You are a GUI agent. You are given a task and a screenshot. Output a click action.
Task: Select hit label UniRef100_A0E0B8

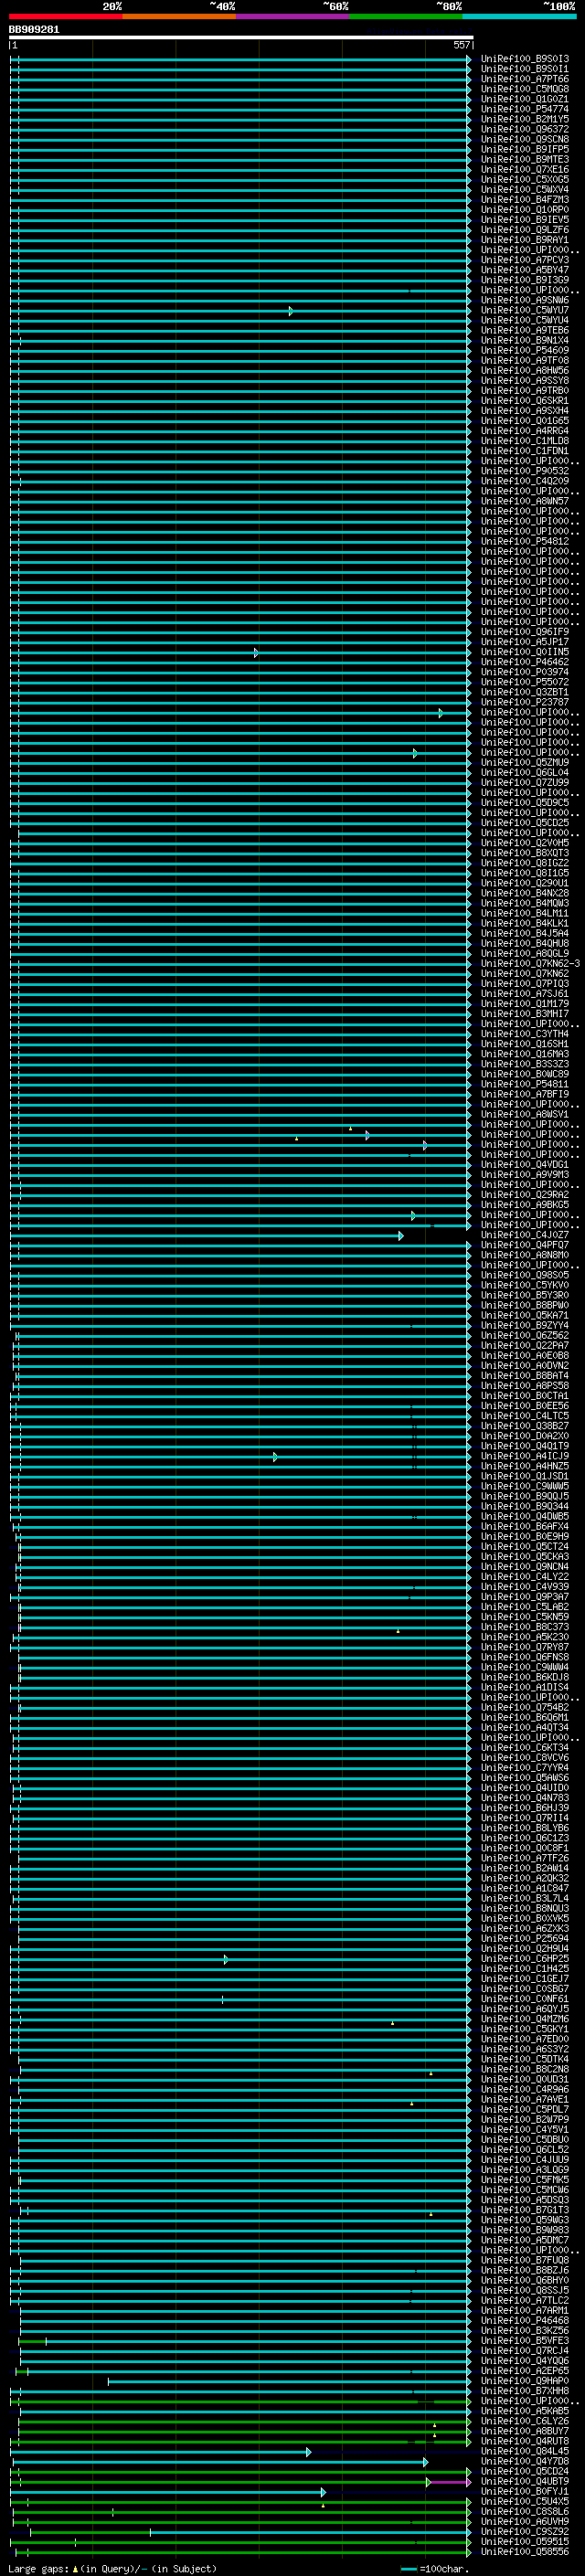[524, 1356]
